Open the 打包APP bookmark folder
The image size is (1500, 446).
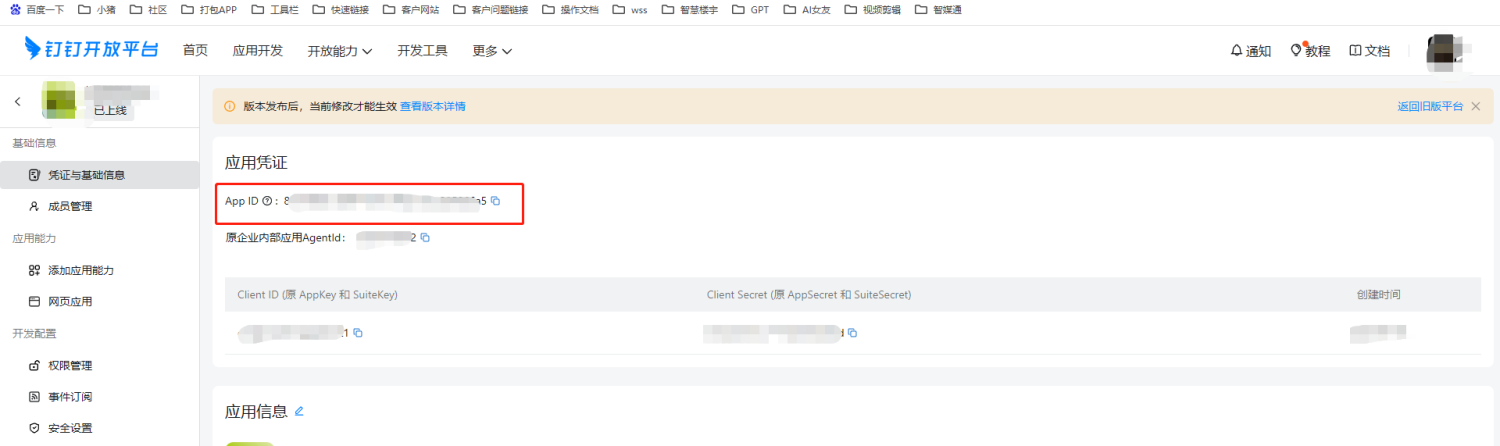209,10
